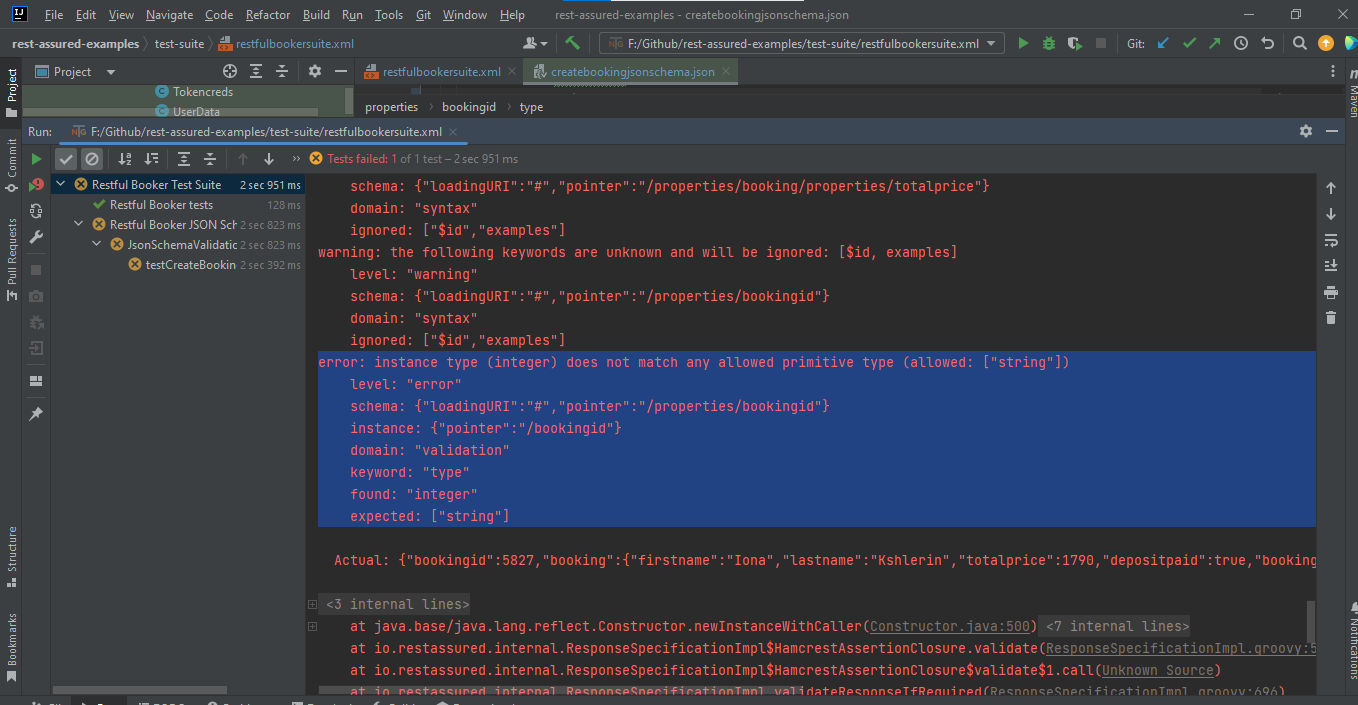Open Search Everywhere magnifier
The height and width of the screenshot is (705, 1358).
point(1298,43)
